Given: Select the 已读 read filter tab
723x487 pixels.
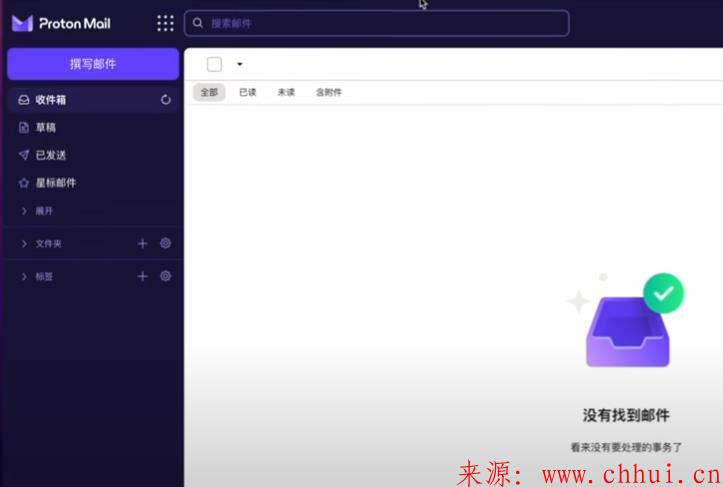Looking at the screenshot, I should click(x=248, y=92).
